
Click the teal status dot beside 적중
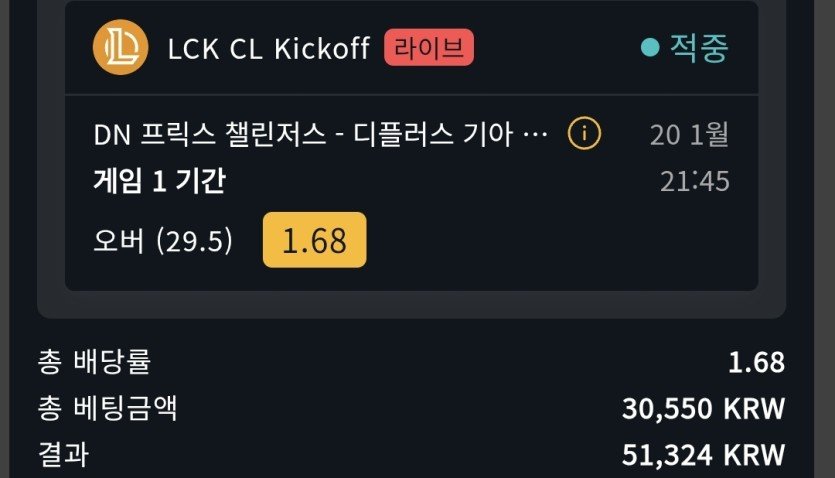(x=650, y=47)
